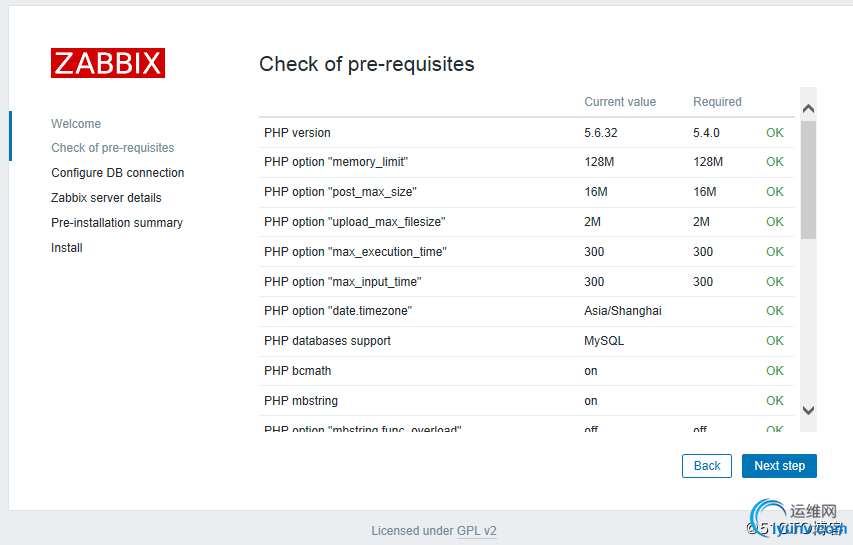This screenshot has width=853, height=545.
Task: Select Configure DB connection step
Action: 118,173
